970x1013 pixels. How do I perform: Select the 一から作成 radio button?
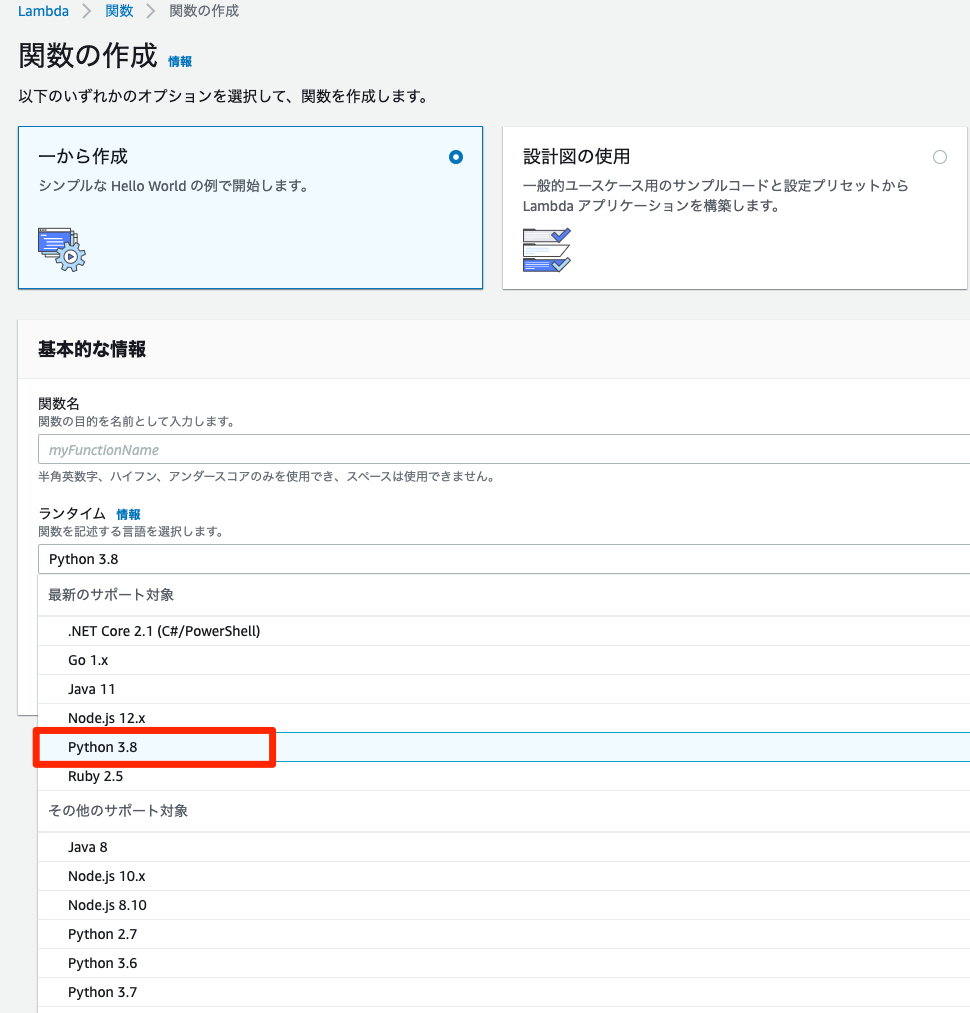coord(456,157)
